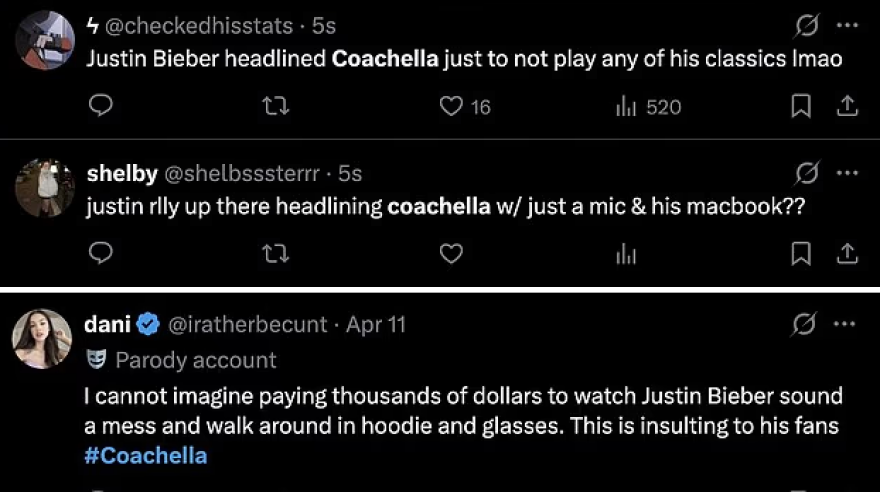The image size is (880, 492).
Task: Share the checkedhisstats tweet
Action: (x=845, y=105)
